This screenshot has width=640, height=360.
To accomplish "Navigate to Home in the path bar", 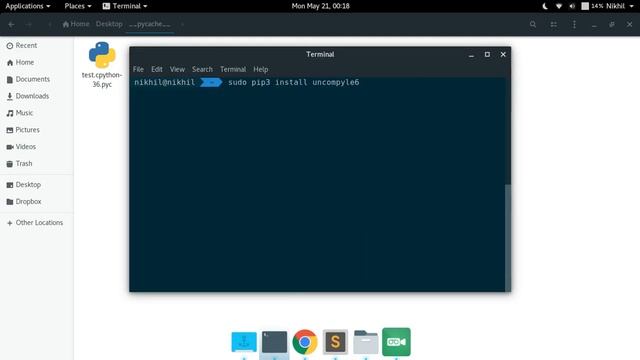I will click(x=76, y=24).
